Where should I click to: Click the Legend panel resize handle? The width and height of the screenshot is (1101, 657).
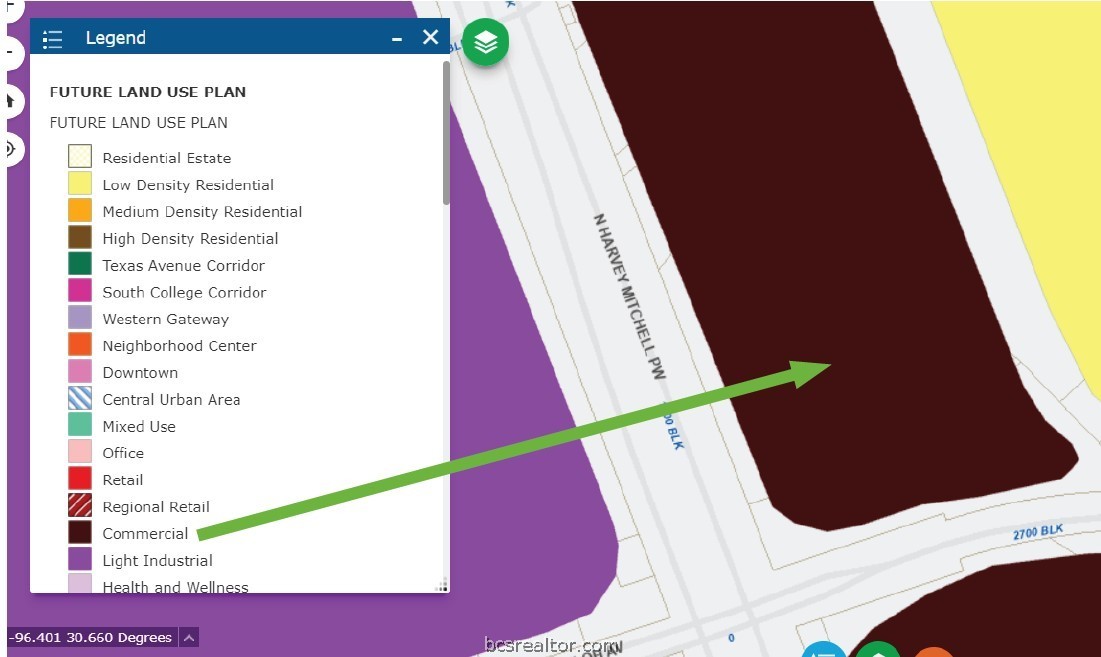(x=441, y=586)
